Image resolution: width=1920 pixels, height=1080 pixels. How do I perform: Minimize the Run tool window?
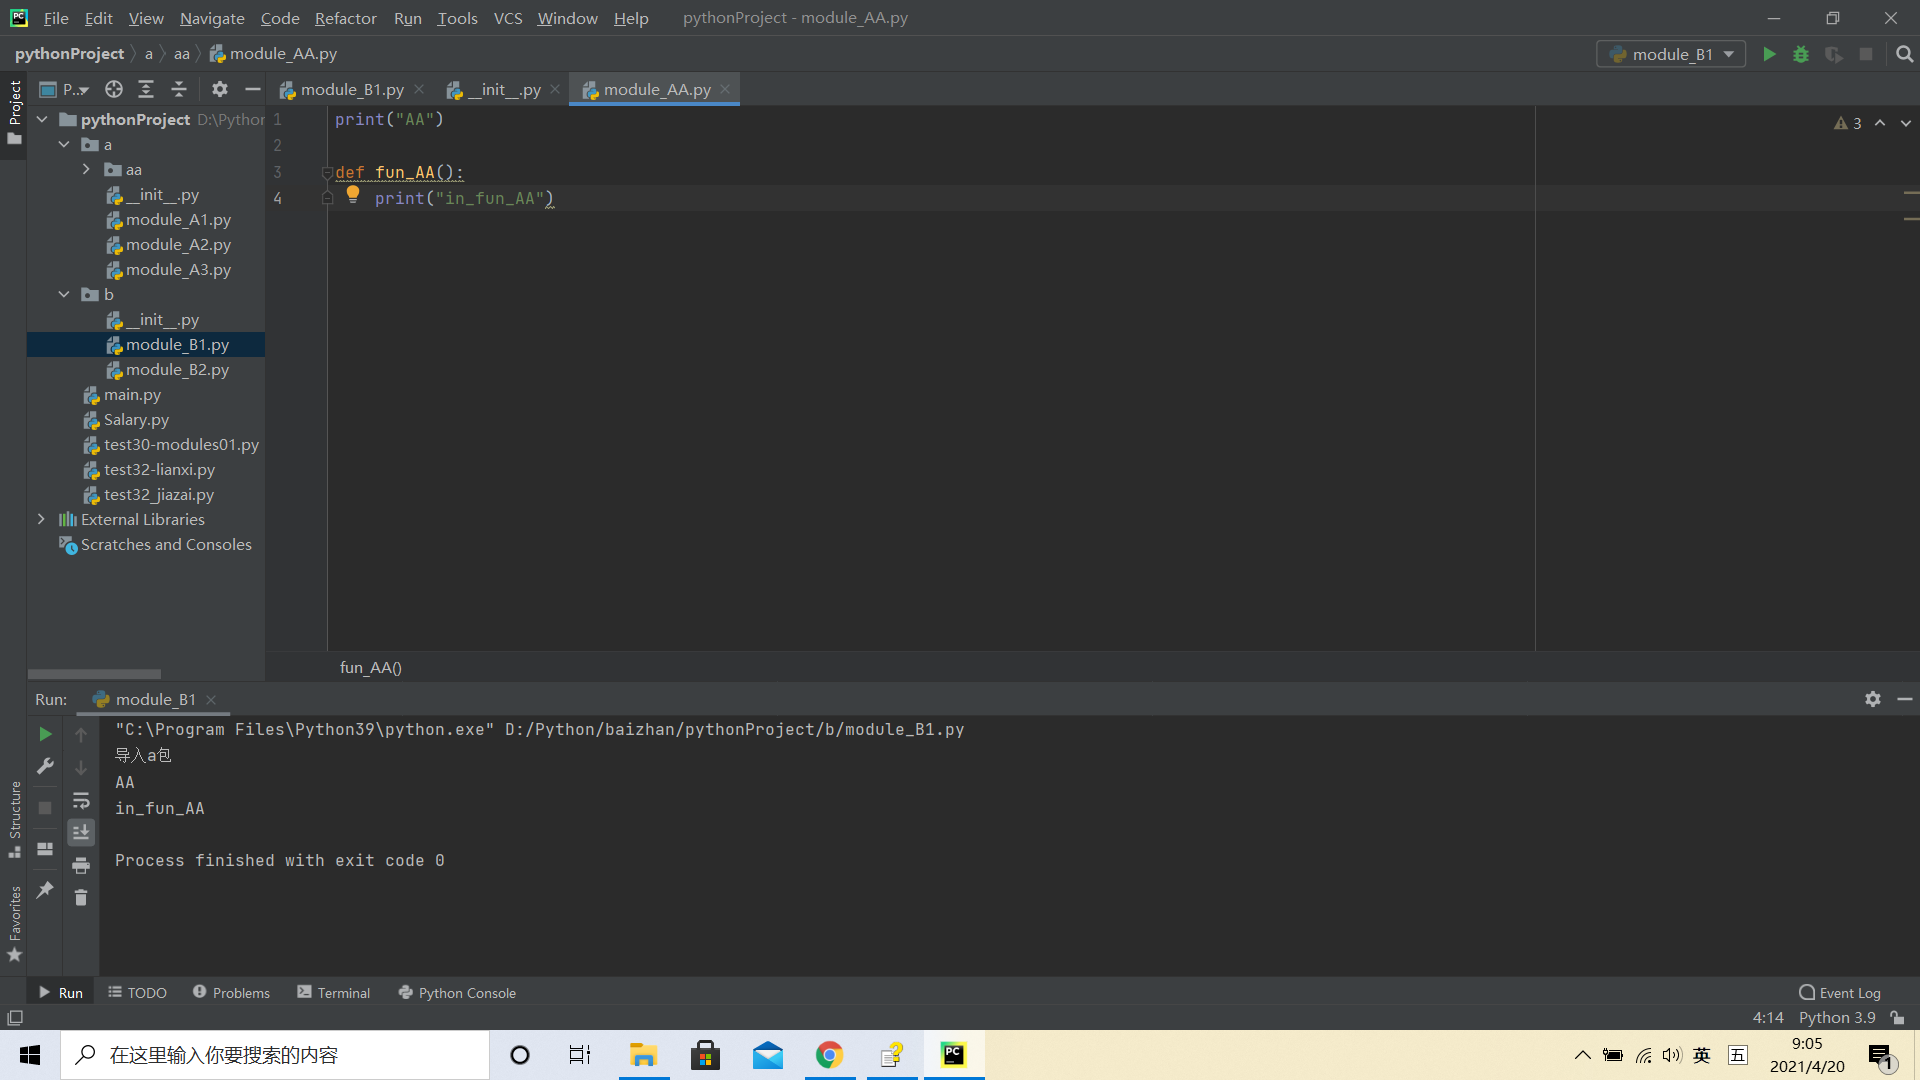pos(1905,699)
